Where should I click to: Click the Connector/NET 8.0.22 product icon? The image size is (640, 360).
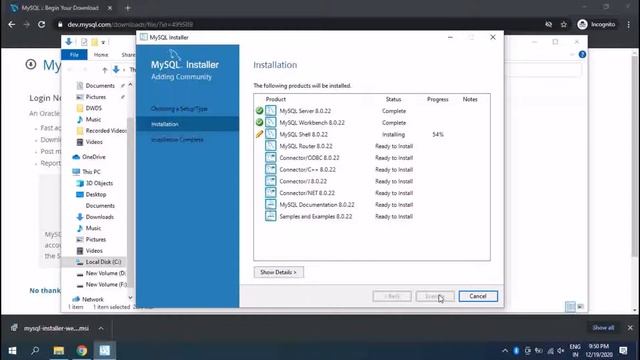[x=271, y=193]
